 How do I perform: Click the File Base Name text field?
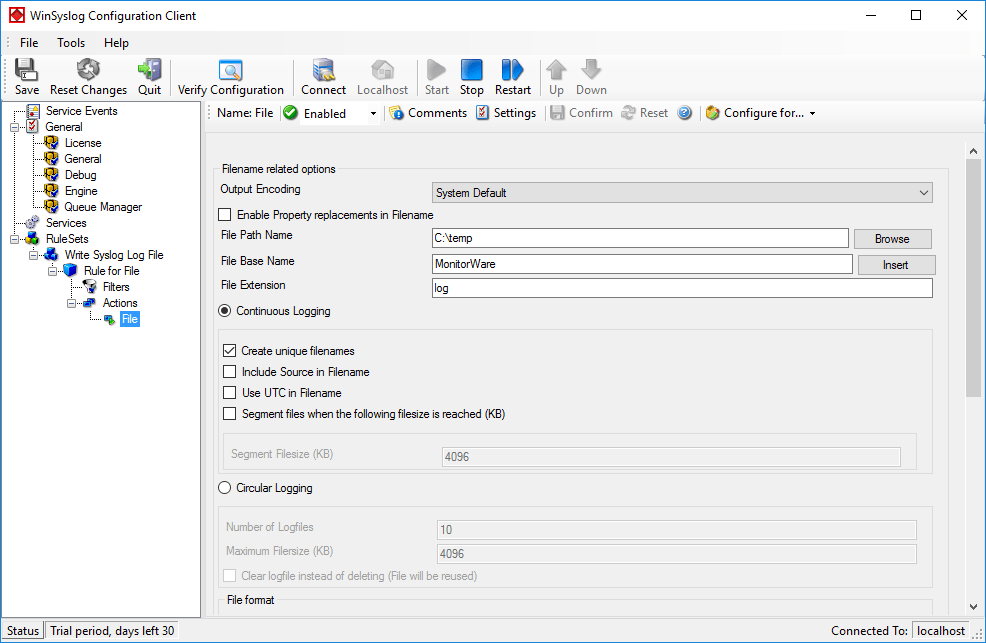(641, 264)
